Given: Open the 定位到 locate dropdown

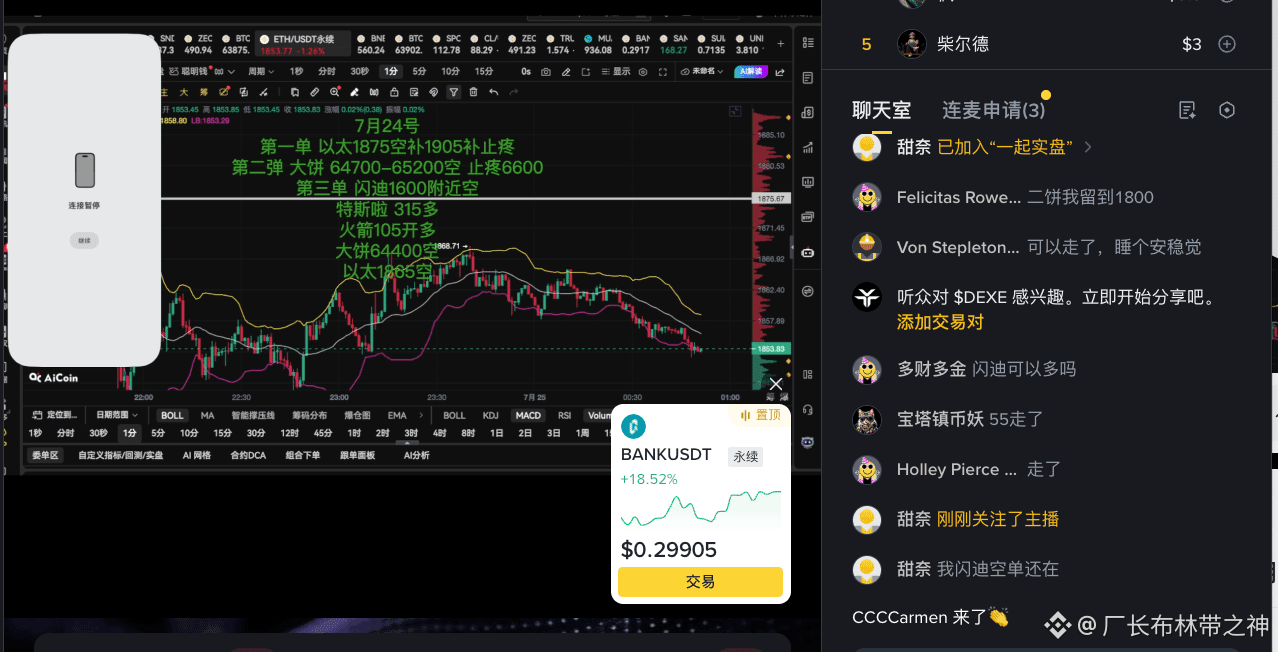Looking at the screenshot, I should 54,415.
